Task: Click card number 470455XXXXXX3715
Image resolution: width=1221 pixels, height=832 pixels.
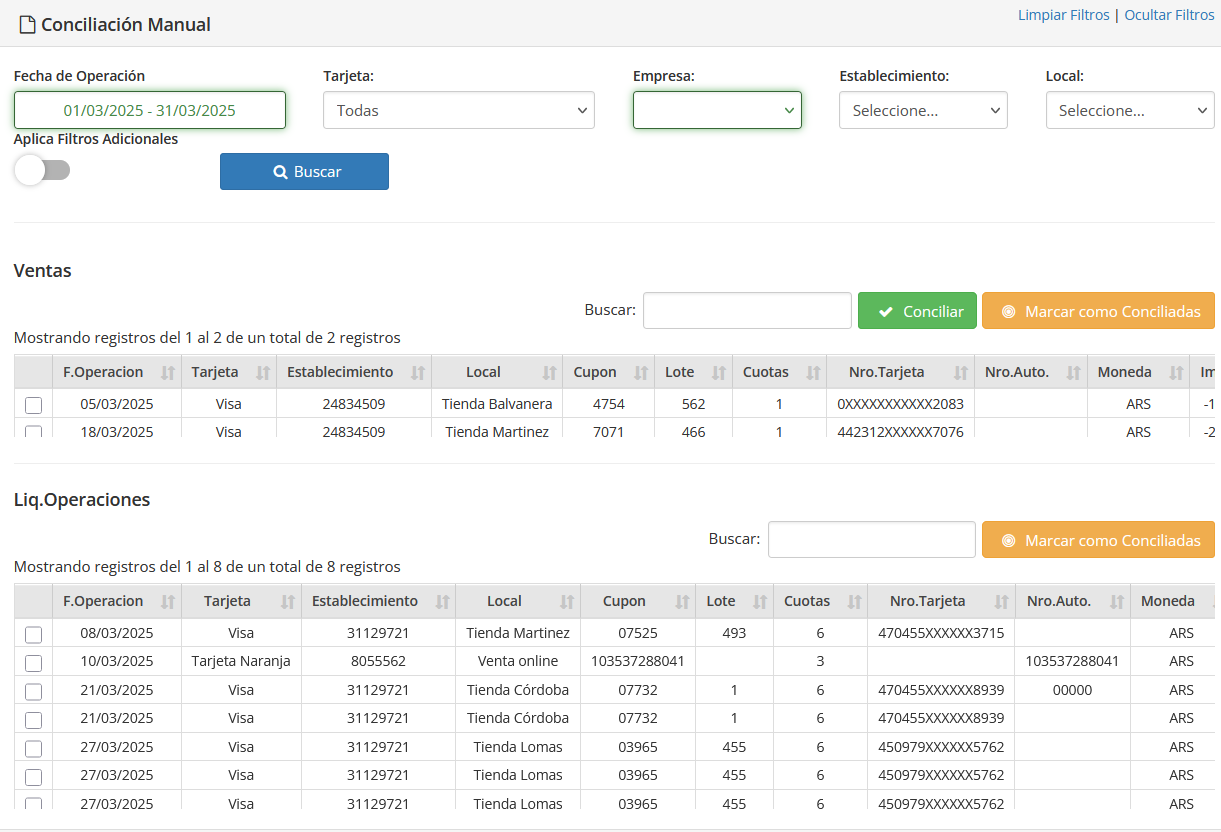Action: point(941,633)
